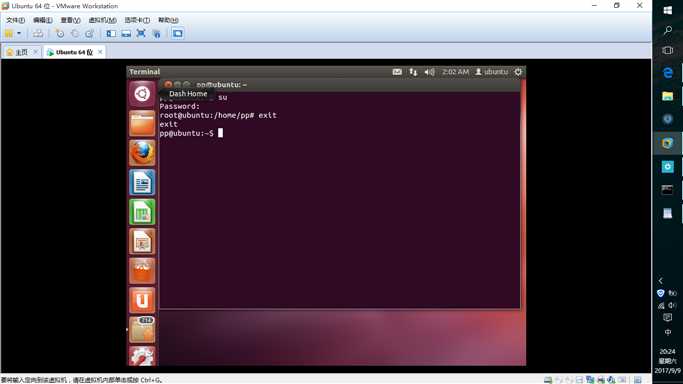Click the hard disk device icon in VMware status bar
The width and height of the screenshot is (683, 384).
548,380
